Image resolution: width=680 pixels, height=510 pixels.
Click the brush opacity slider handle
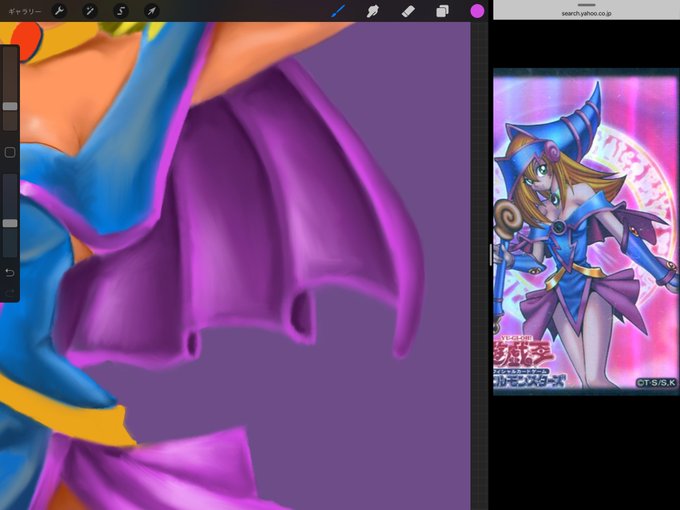point(10,223)
